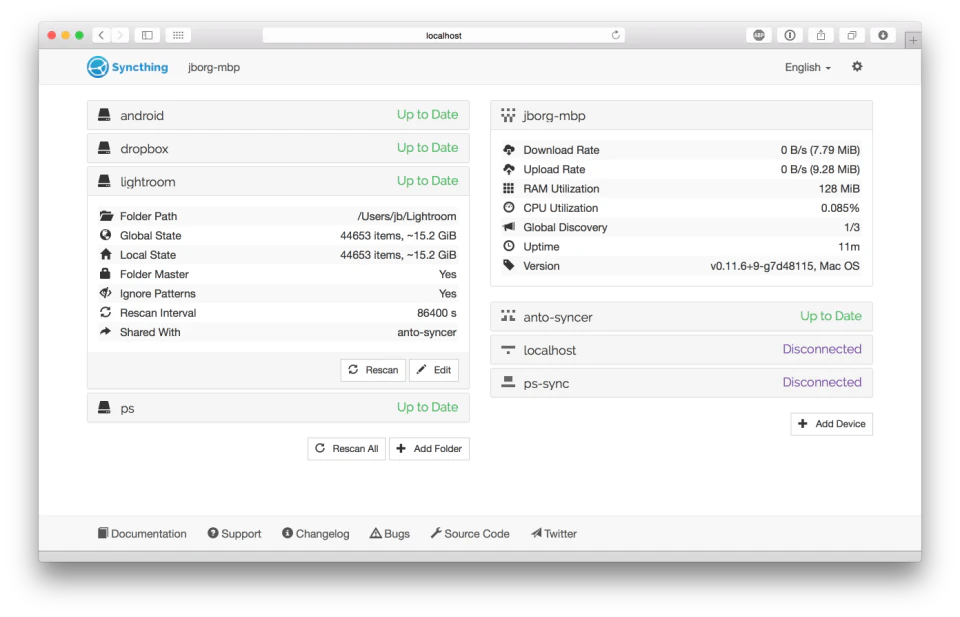Click the hard drive icon beside android folder

(104, 114)
